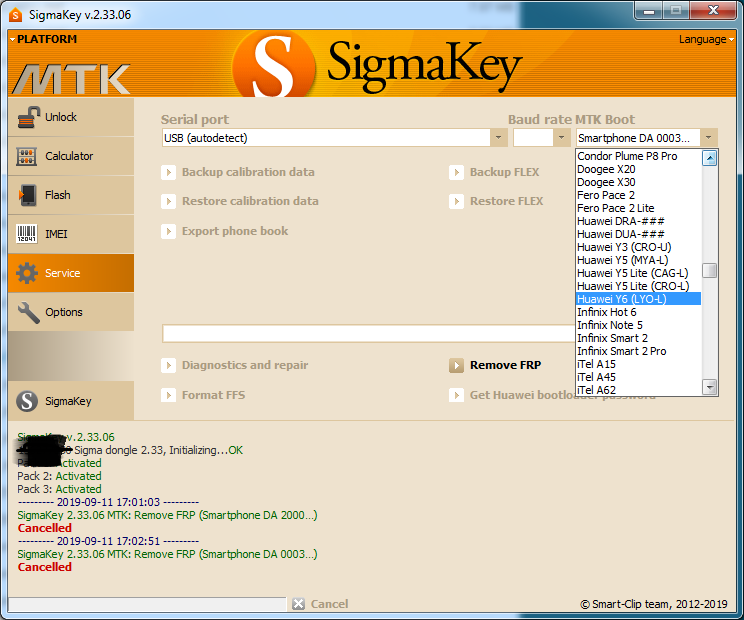744x620 pixels.
Task: Click the Restore FLEX arrow icon
Action: coord(456,202)
